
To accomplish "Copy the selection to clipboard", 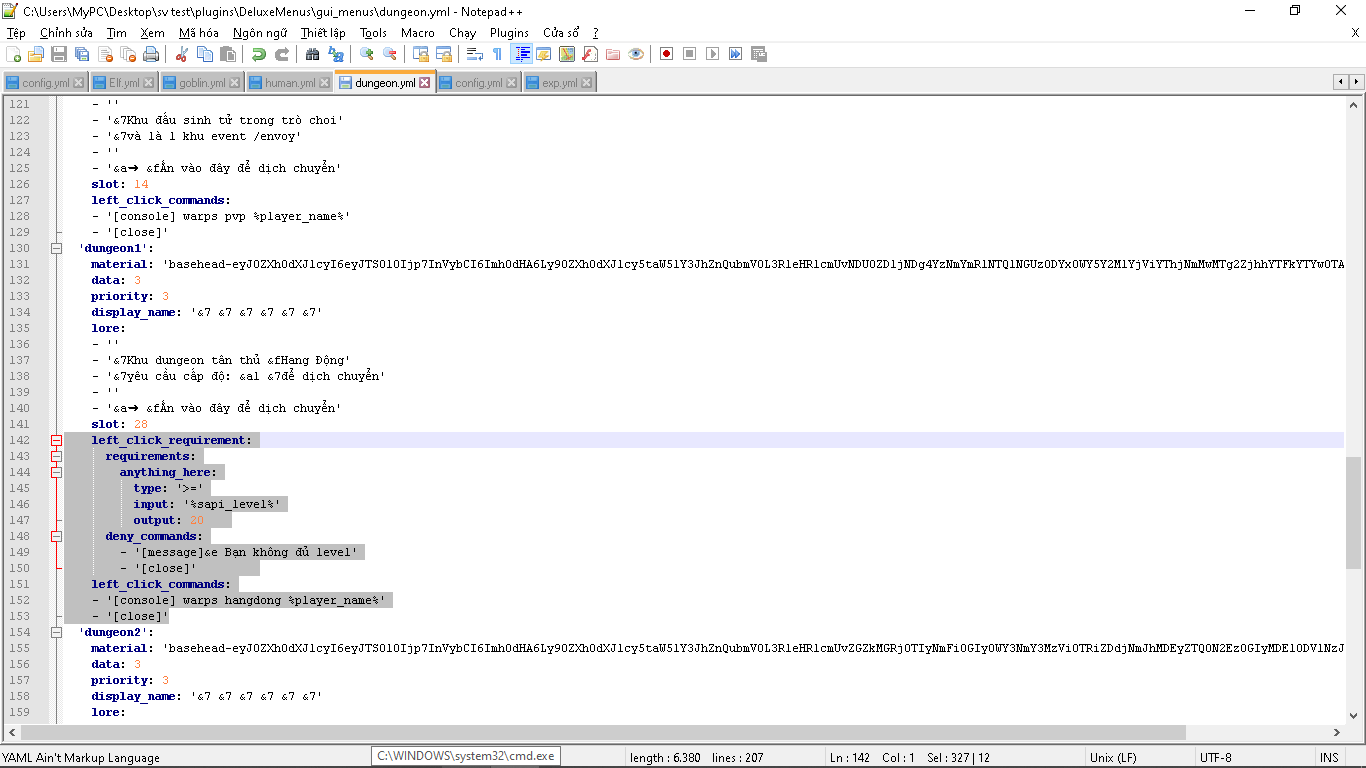I will pos(205,54).
